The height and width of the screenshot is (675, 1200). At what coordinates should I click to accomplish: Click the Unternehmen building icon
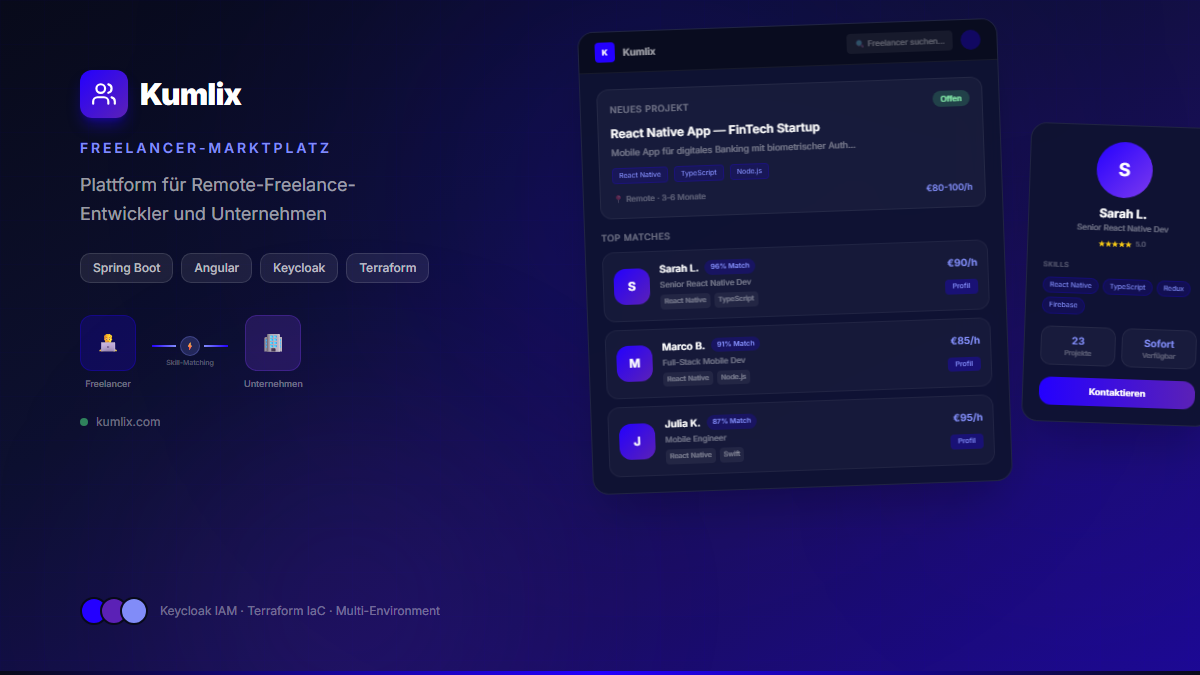(x=273, y=343)
